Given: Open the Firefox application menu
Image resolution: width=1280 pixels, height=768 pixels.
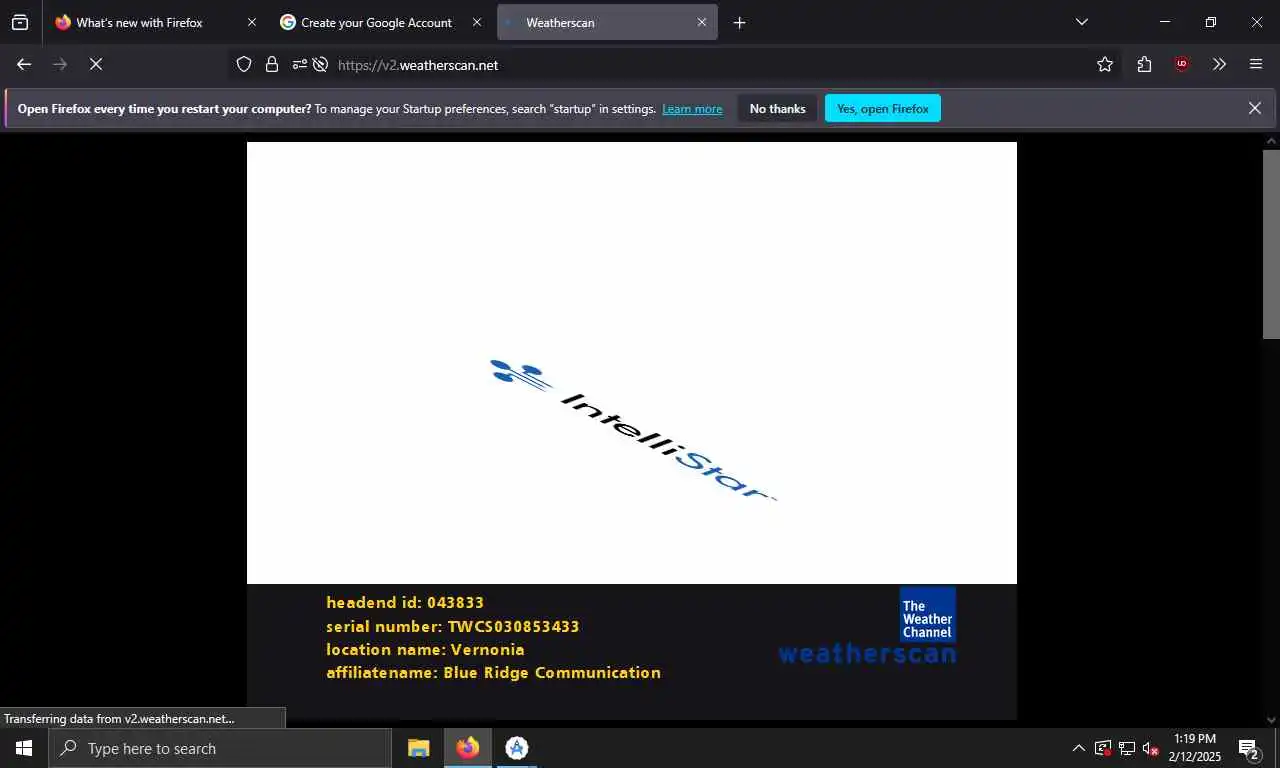Looking at the screenshot, I should [x=1256, y=64].
